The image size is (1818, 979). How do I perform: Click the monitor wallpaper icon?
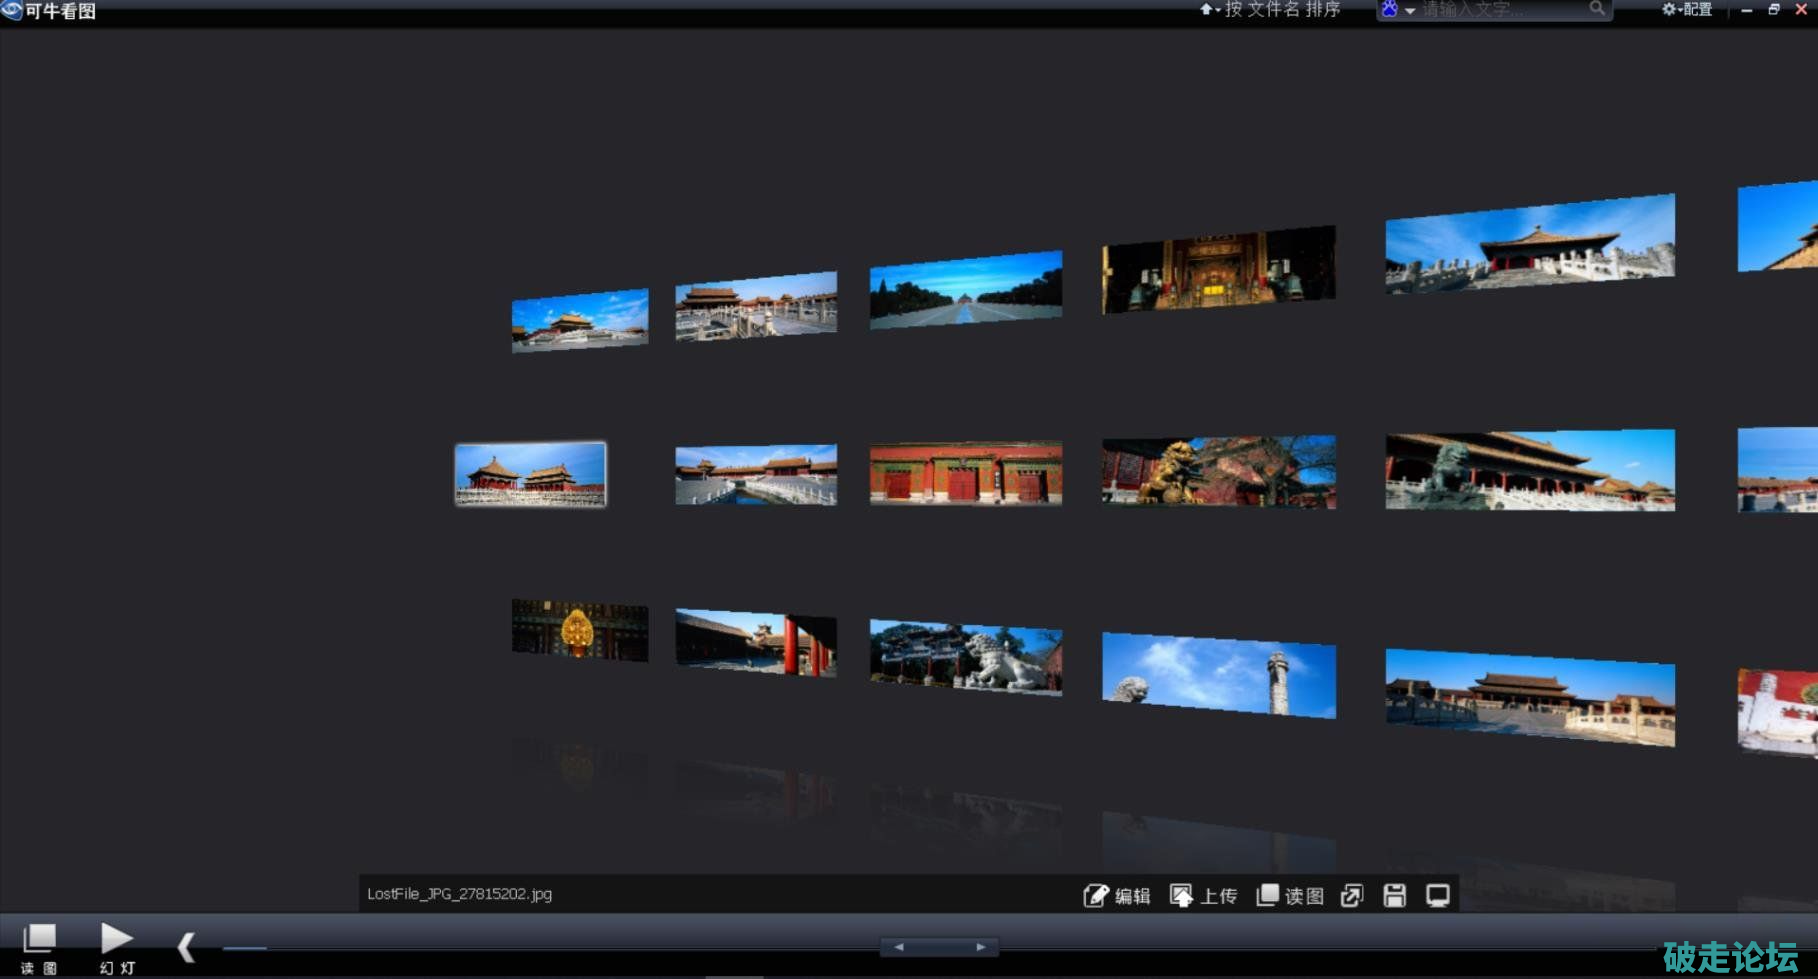[1438, 896]
